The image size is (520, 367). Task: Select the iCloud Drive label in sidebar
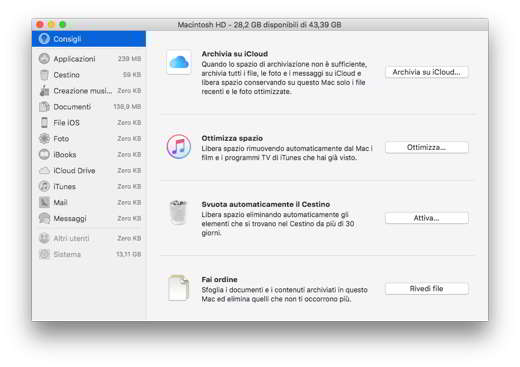tap(74, 171)
